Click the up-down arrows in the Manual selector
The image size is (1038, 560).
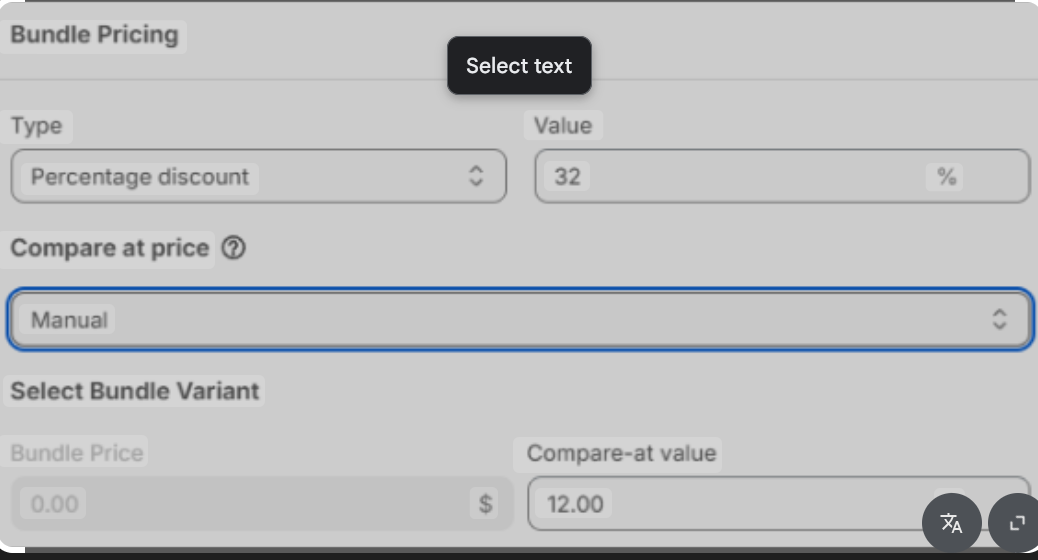click(x=999, y=319)
